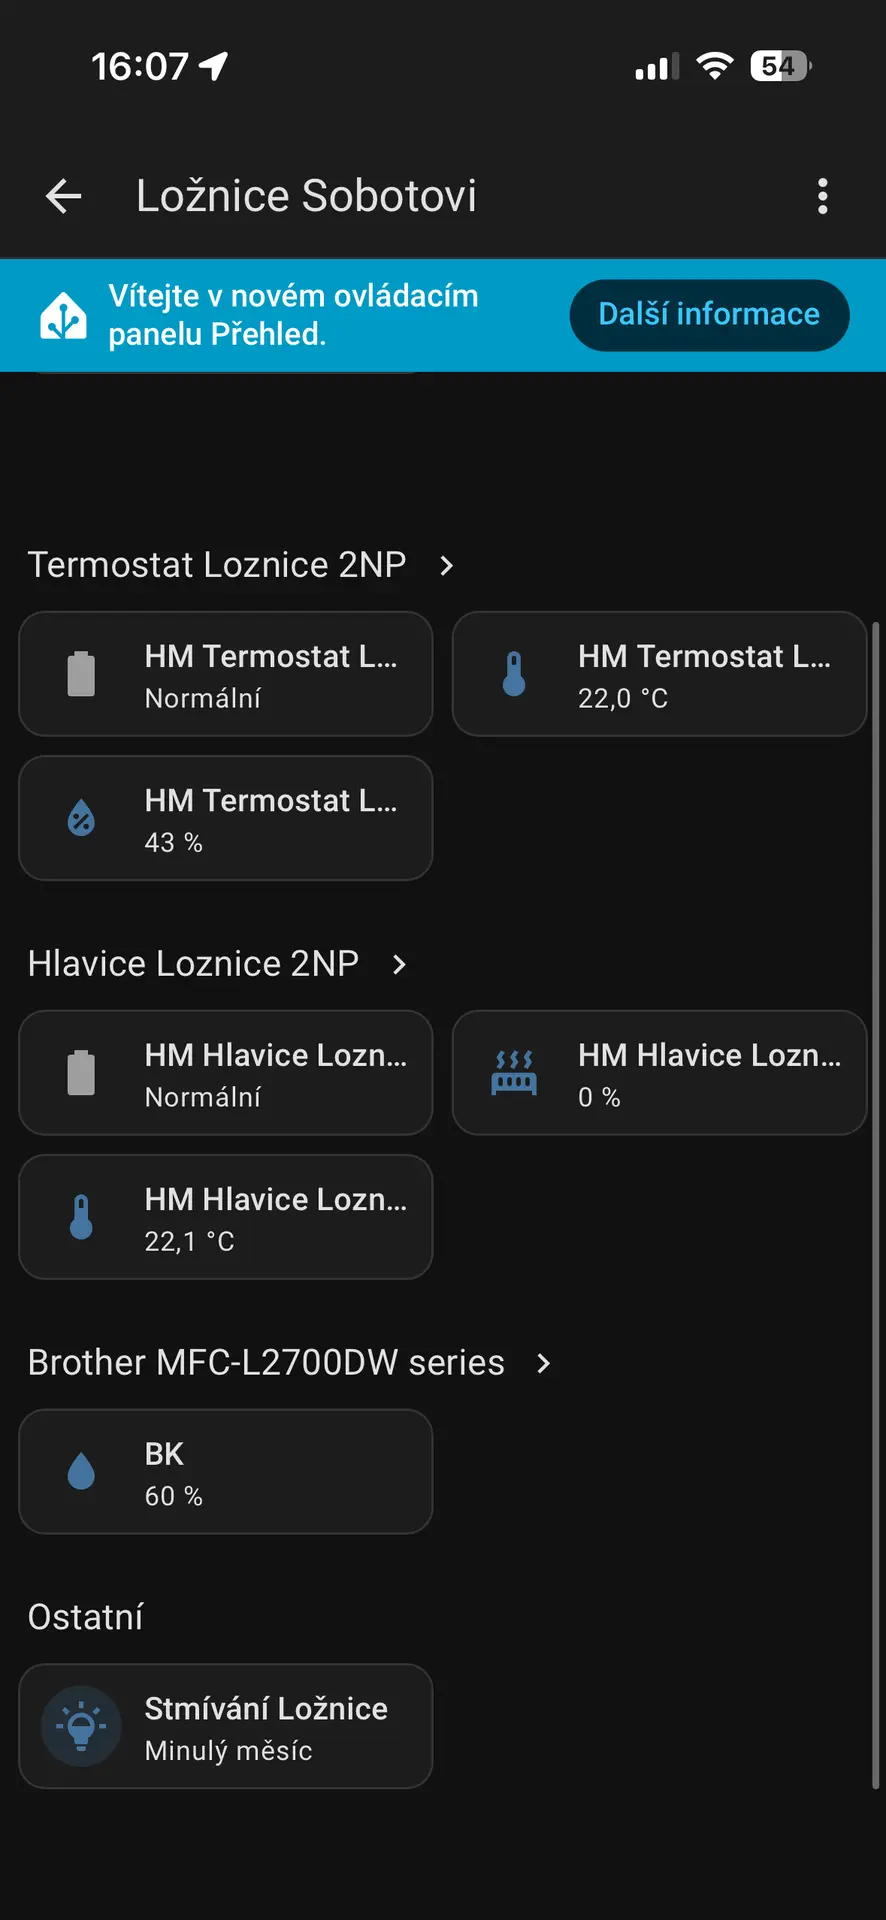Open the Termostat Loznice 2NP heading

[216, 565]
